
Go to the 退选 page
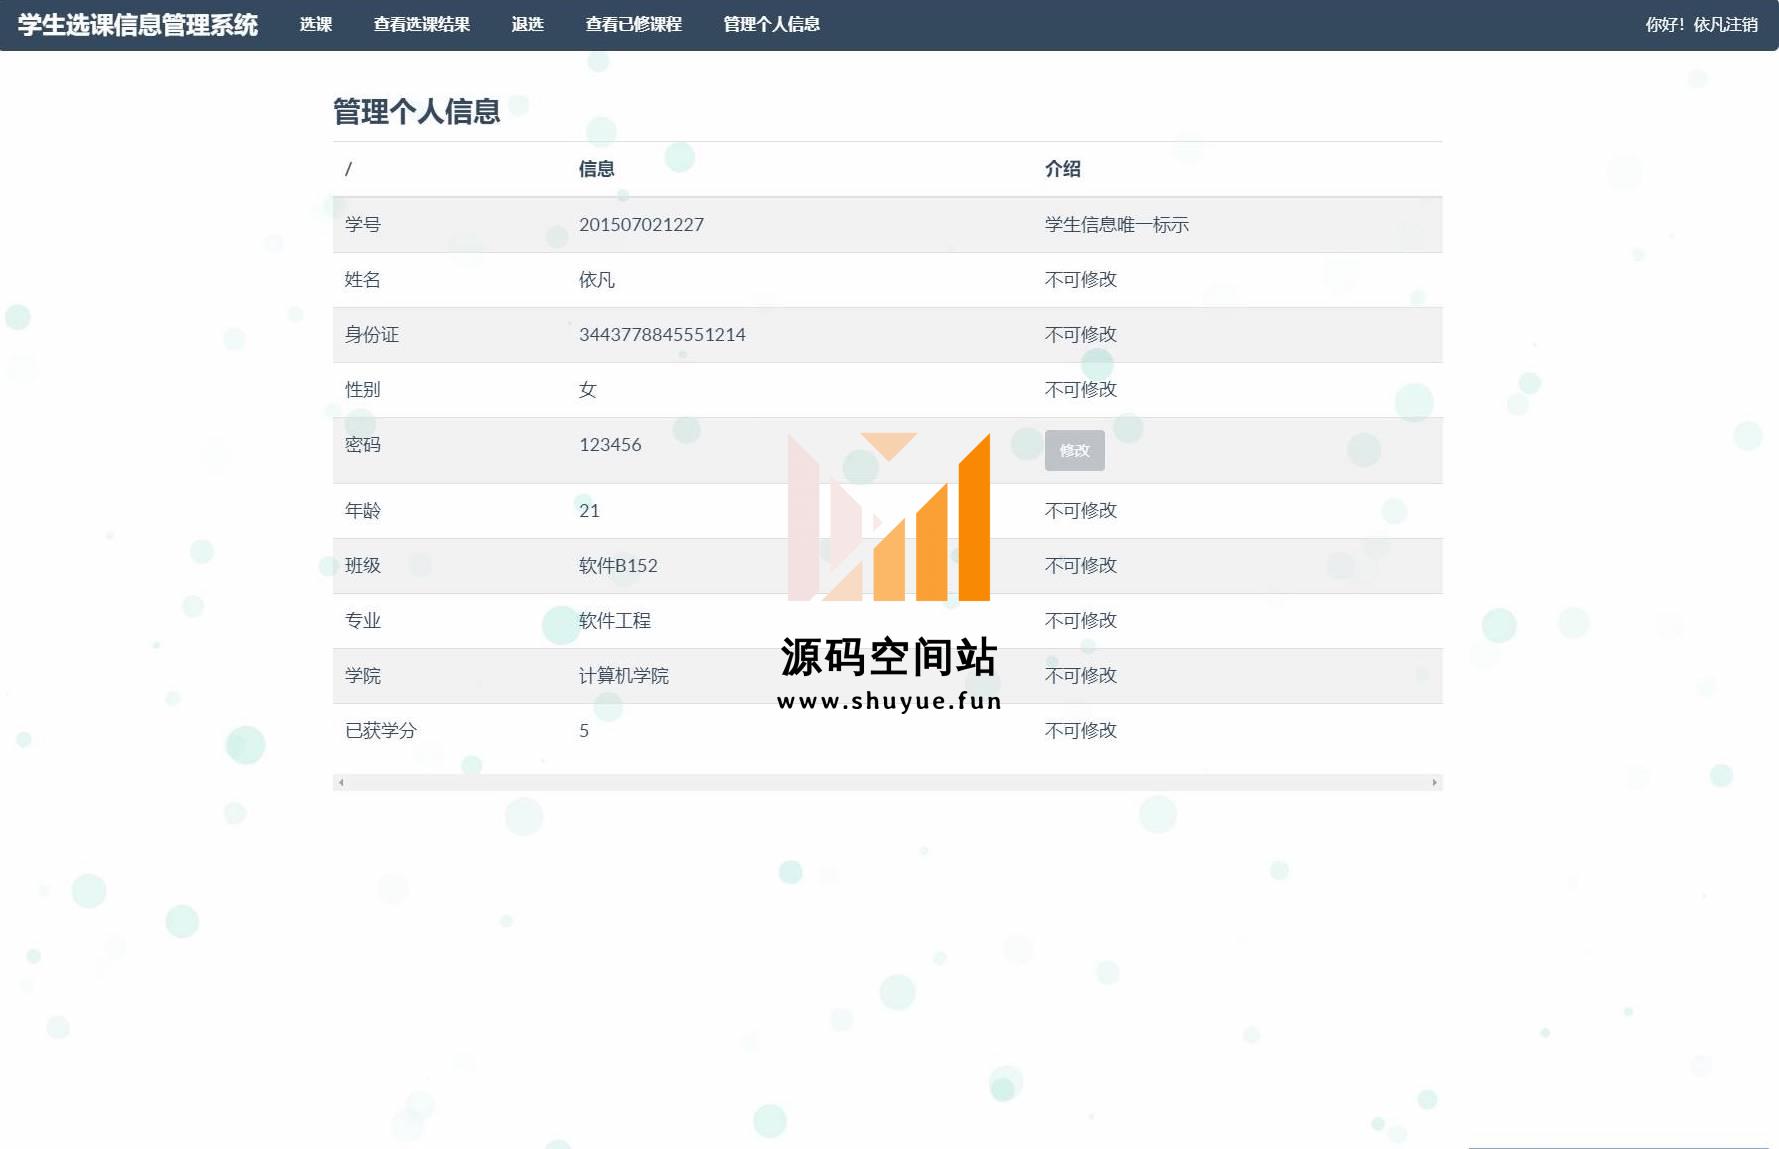(528, 24)
